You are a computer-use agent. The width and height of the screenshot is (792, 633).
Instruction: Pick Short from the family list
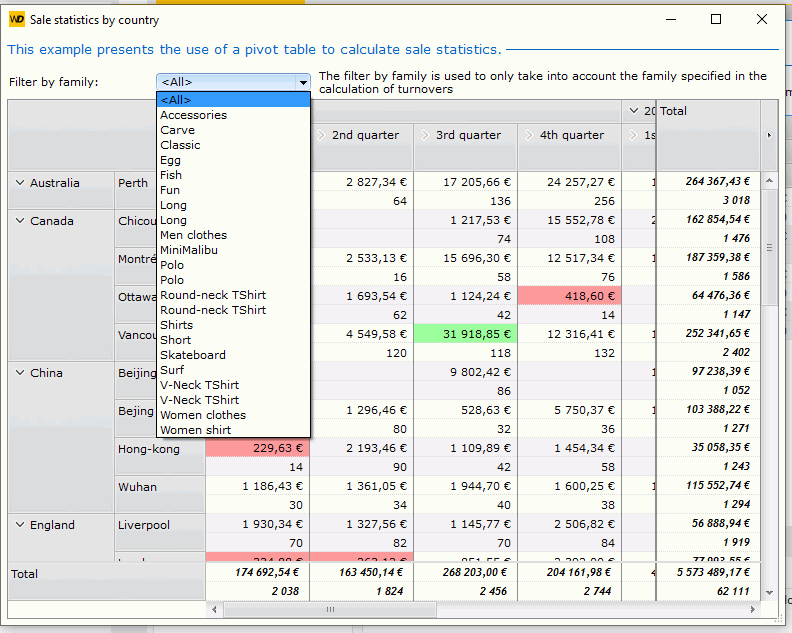(x=233, y=340)
